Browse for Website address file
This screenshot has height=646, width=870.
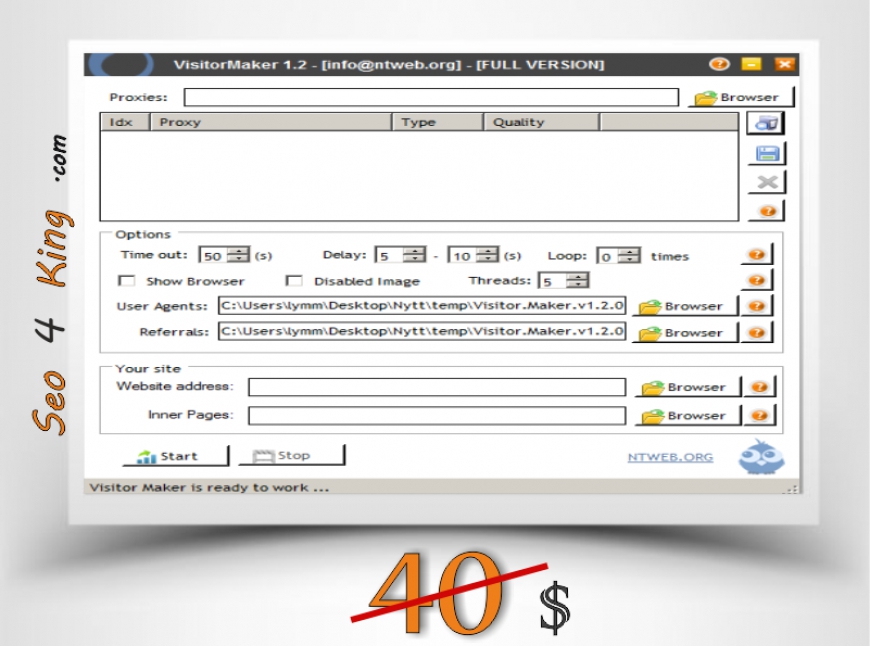coord(689,387)
